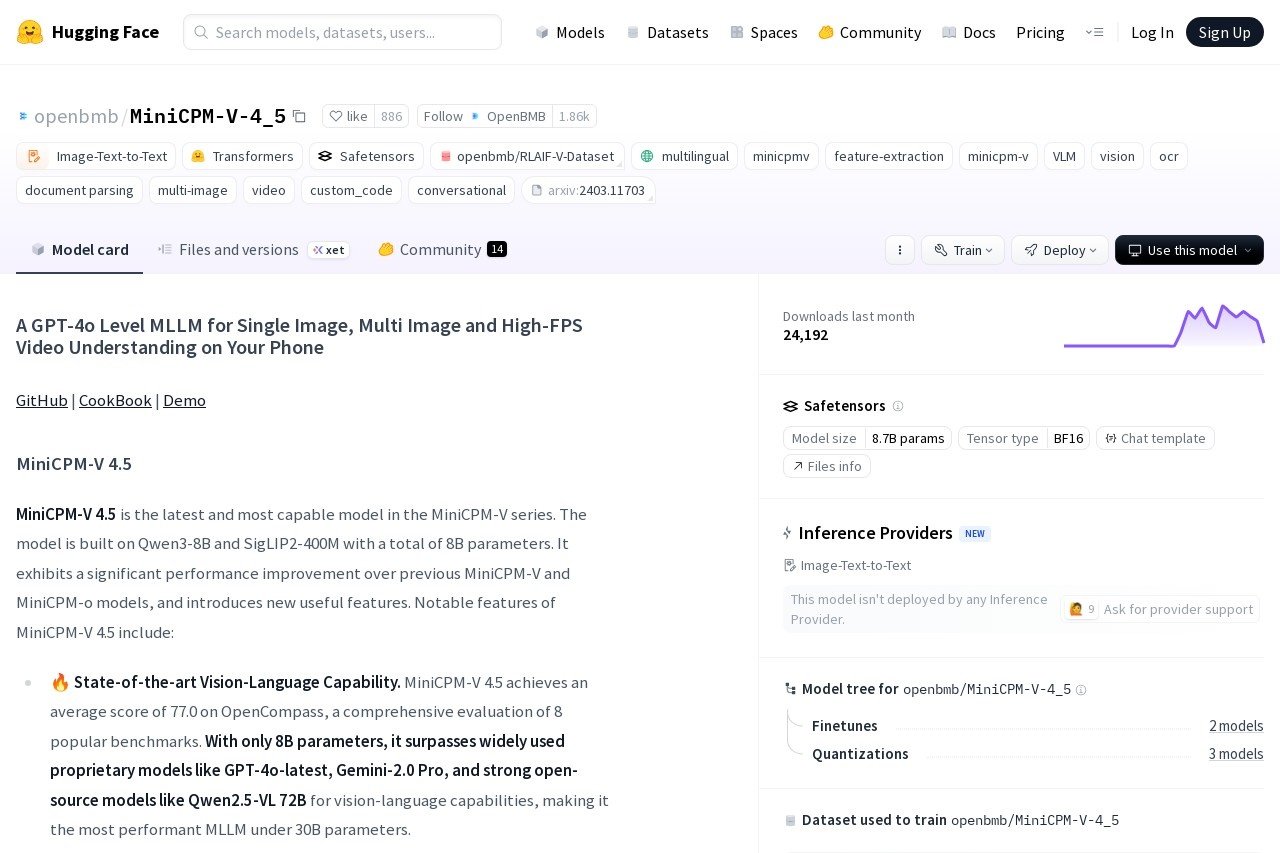The width and height of the screenshot is (1280, 853).
Task: Open Files info
Action: pyautogui.click(x=827, y=466)
